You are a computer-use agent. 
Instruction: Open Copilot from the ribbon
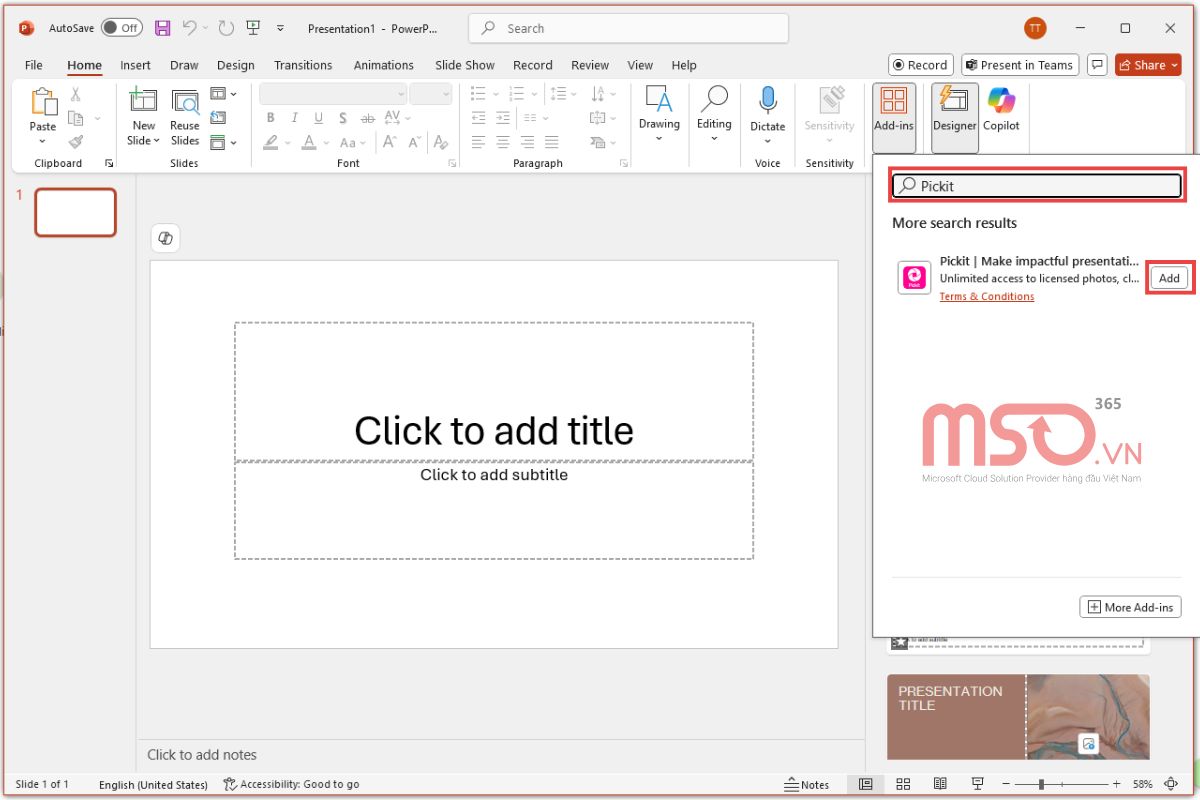pyautogui.click(x=1001, y=108)
